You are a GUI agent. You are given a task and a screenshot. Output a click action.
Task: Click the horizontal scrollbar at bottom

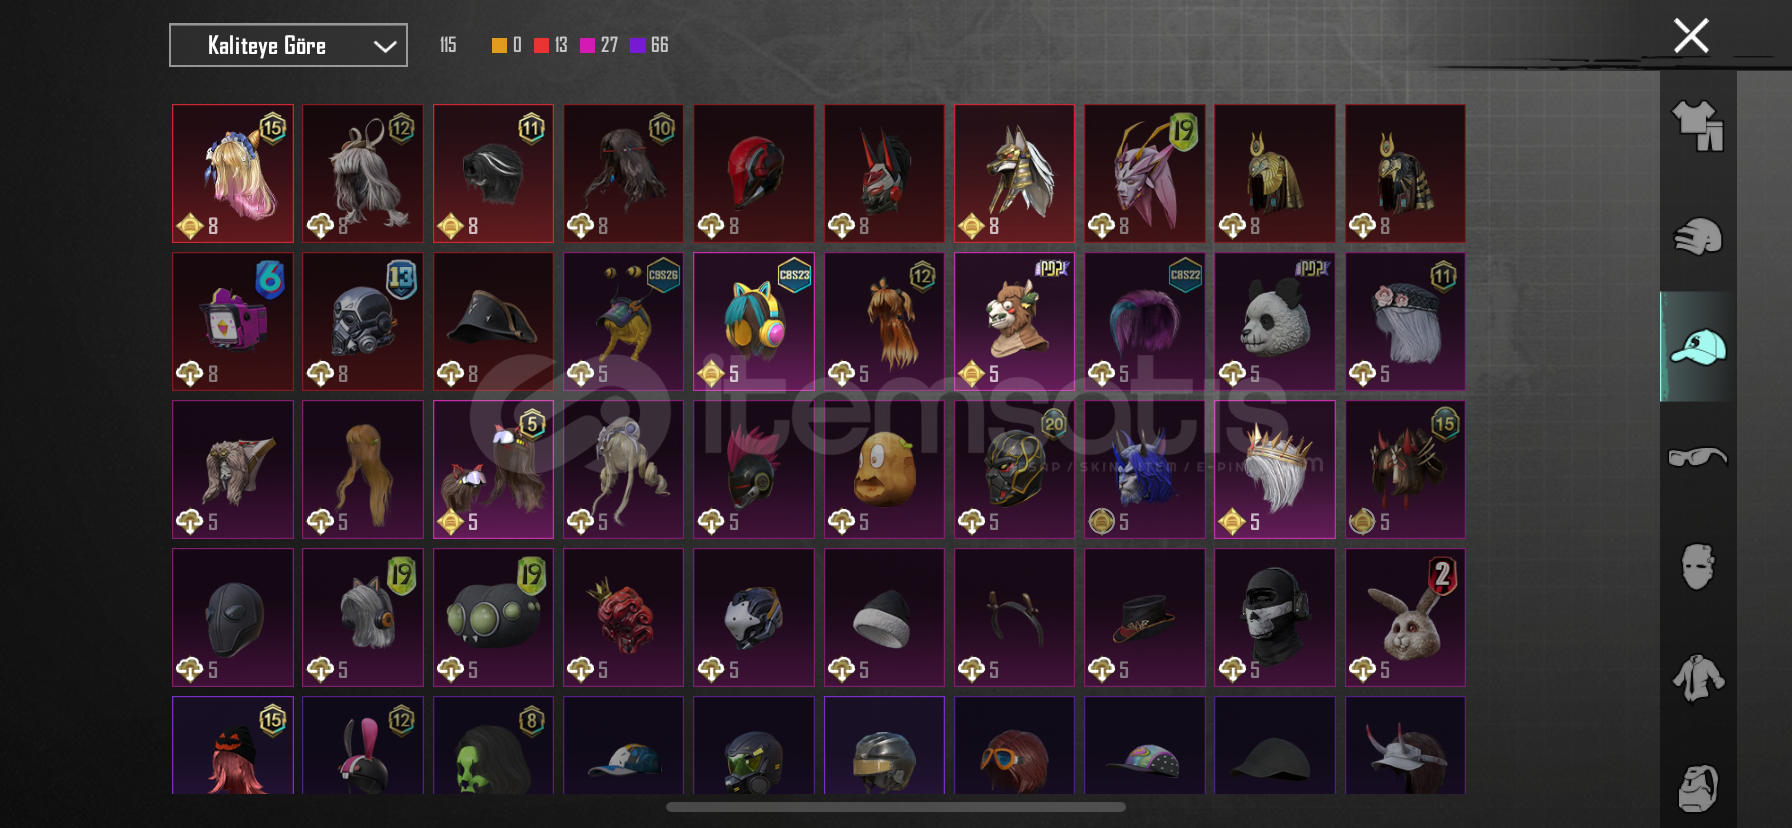coord(896,807)
